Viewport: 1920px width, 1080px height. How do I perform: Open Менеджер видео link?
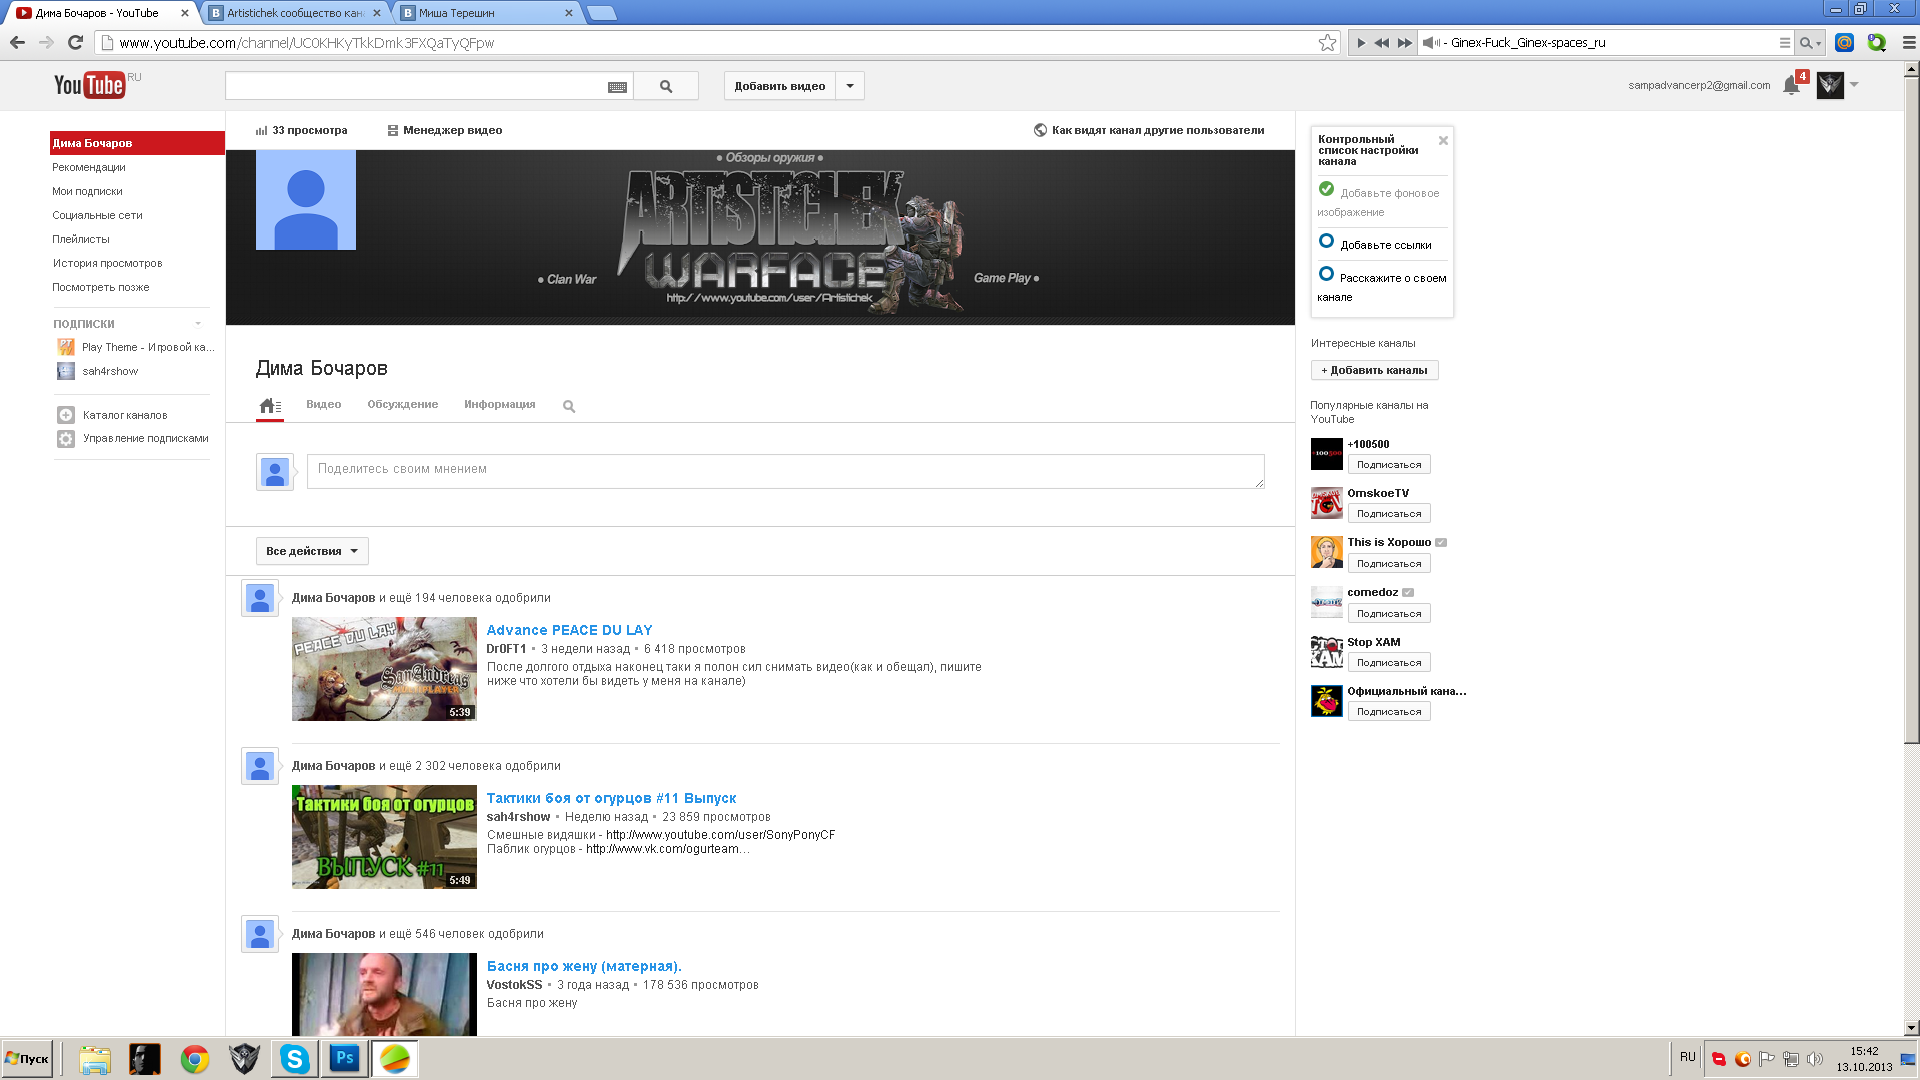coord(445,130)
